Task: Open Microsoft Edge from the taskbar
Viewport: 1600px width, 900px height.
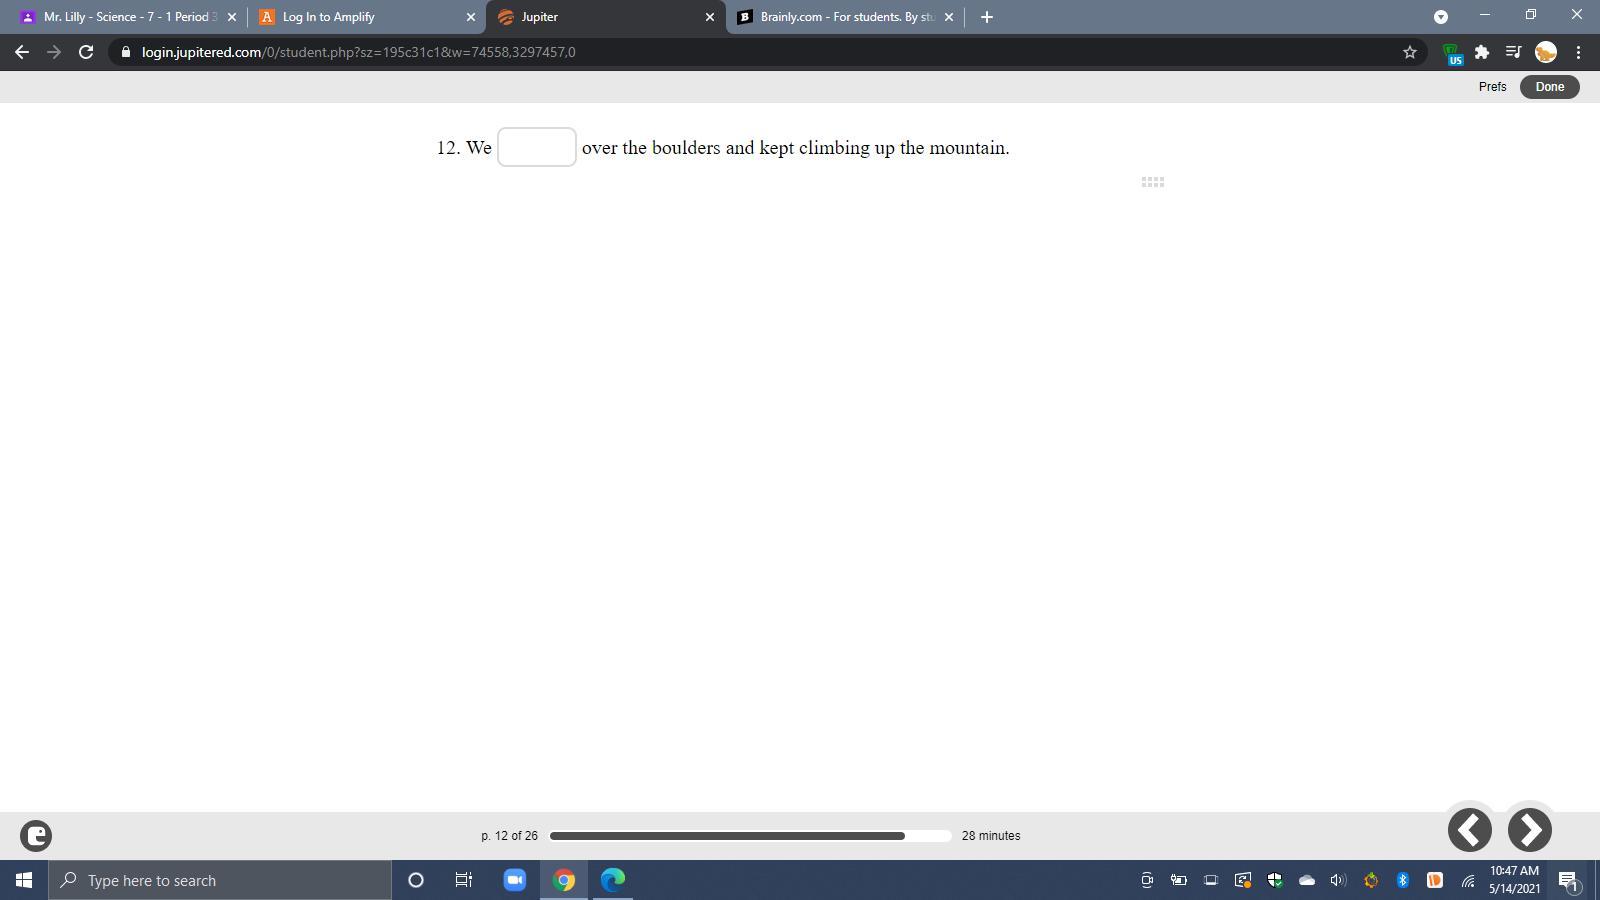Action: [613, 880]
